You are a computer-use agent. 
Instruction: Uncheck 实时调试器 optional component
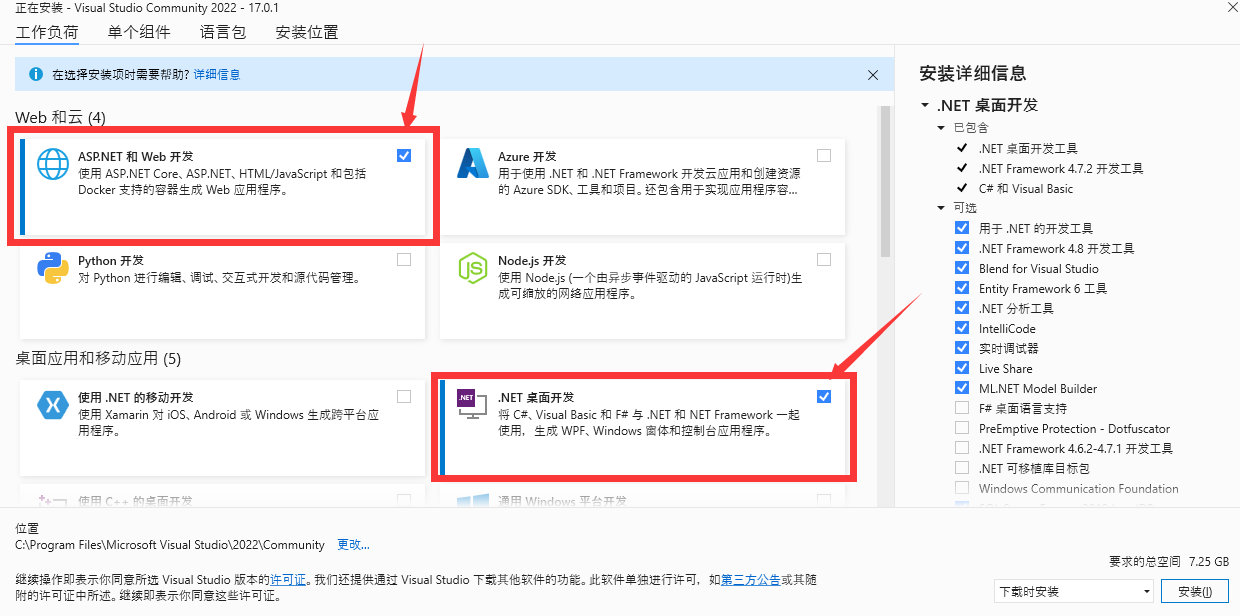962,348
